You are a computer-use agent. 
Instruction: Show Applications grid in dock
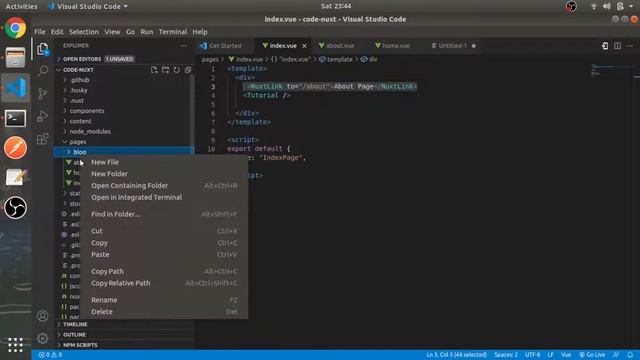(16, 345)
